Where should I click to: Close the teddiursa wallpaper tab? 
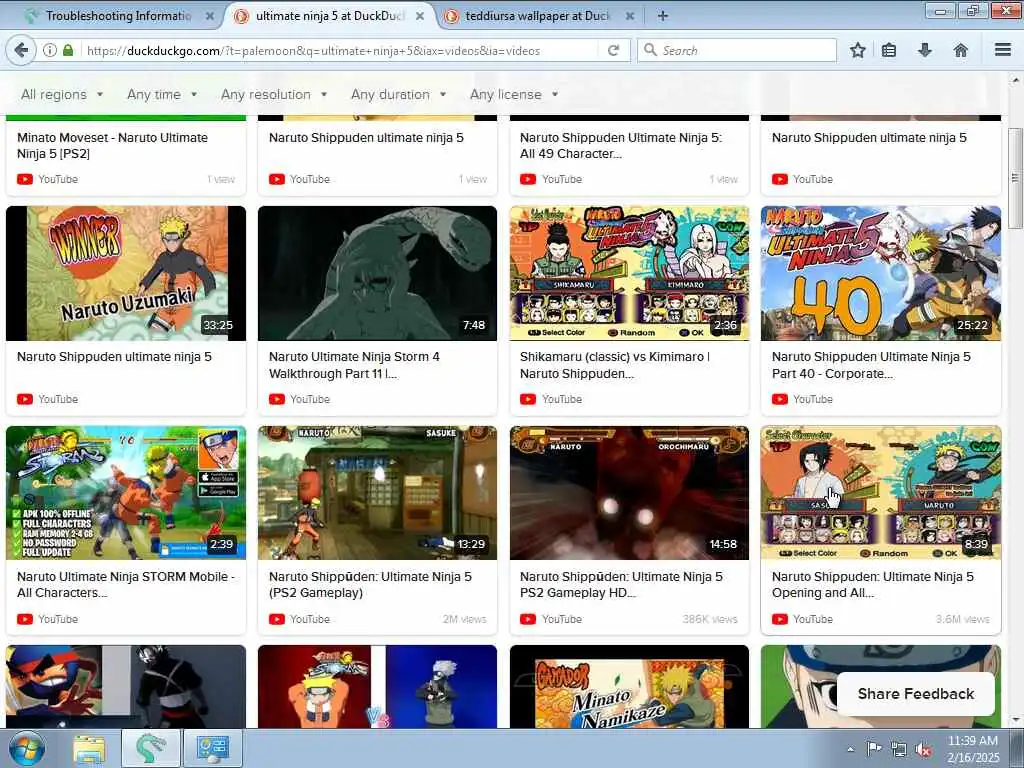pos(630,16)
